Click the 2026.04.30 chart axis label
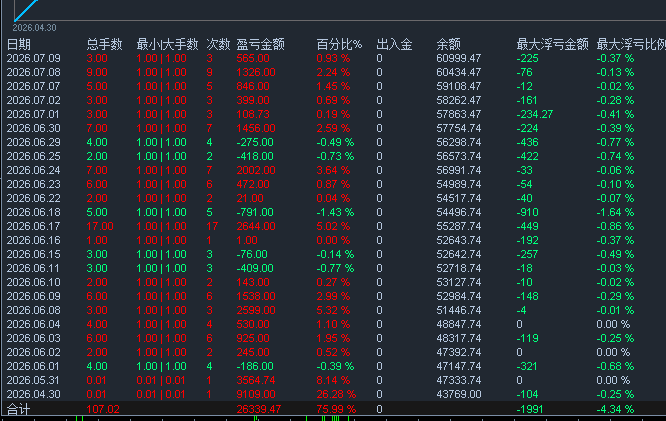The height and width of the screenshot is (421, 666). (x=34, y=28)
